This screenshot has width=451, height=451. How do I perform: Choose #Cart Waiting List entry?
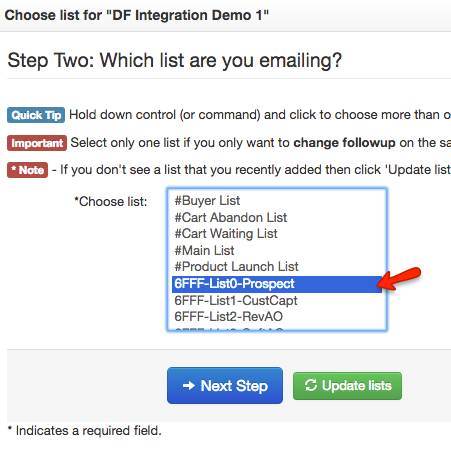[x=277, y=234]
